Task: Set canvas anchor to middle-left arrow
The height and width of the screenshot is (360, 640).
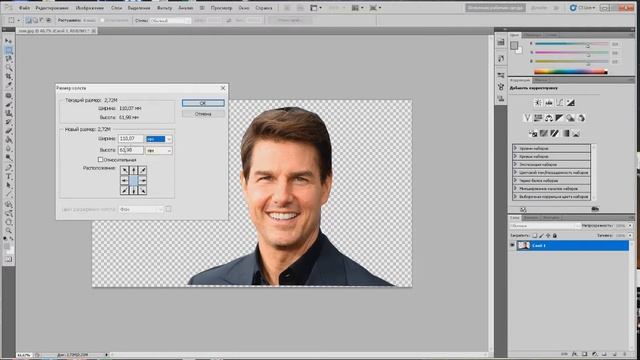Action: tap(124, 180)
